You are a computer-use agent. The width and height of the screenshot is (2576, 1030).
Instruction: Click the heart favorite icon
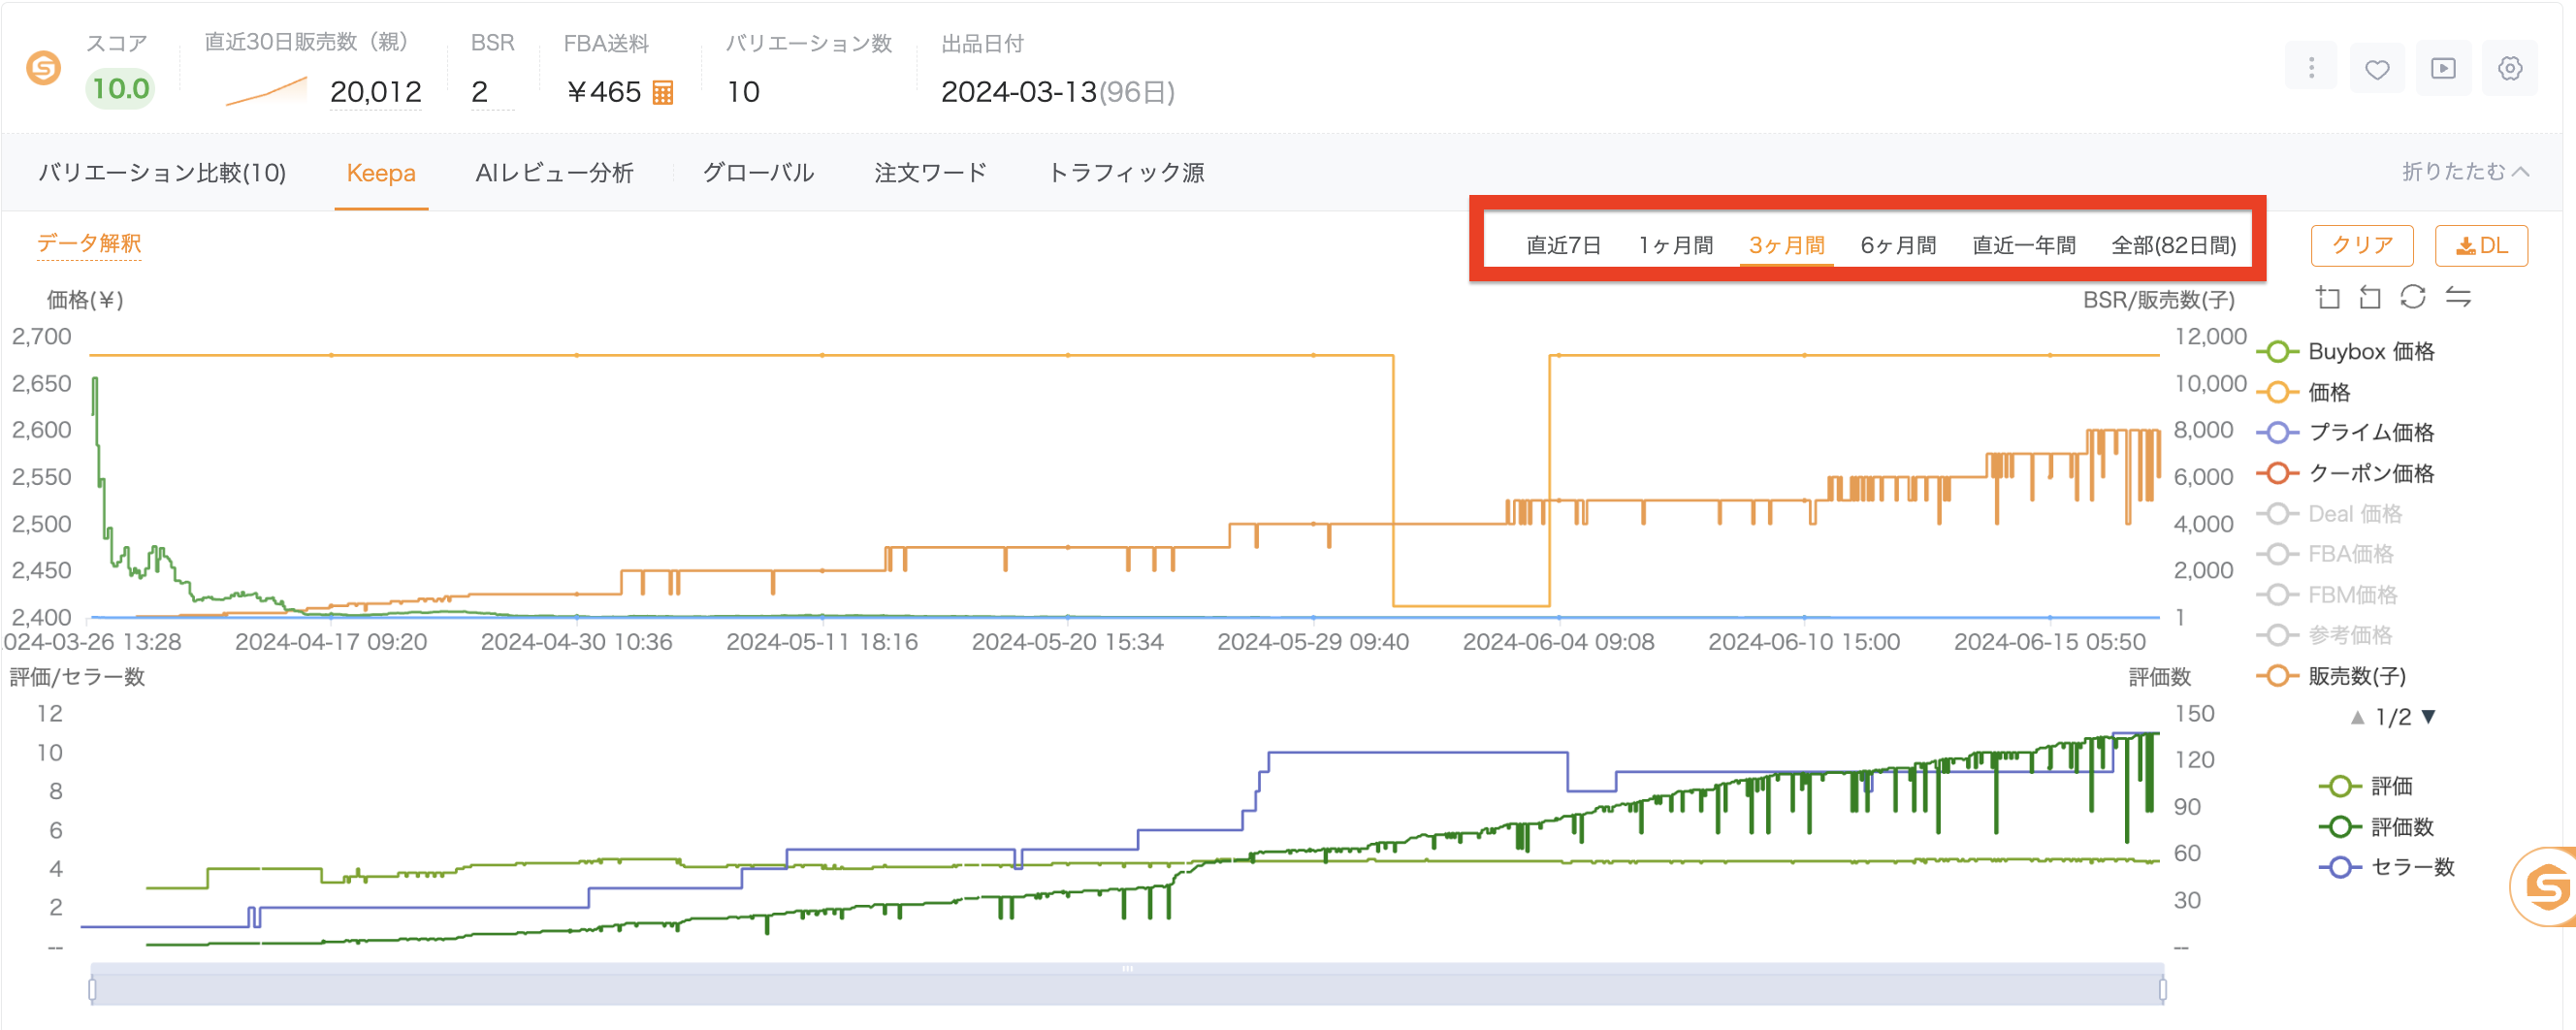coord(2377,68)
